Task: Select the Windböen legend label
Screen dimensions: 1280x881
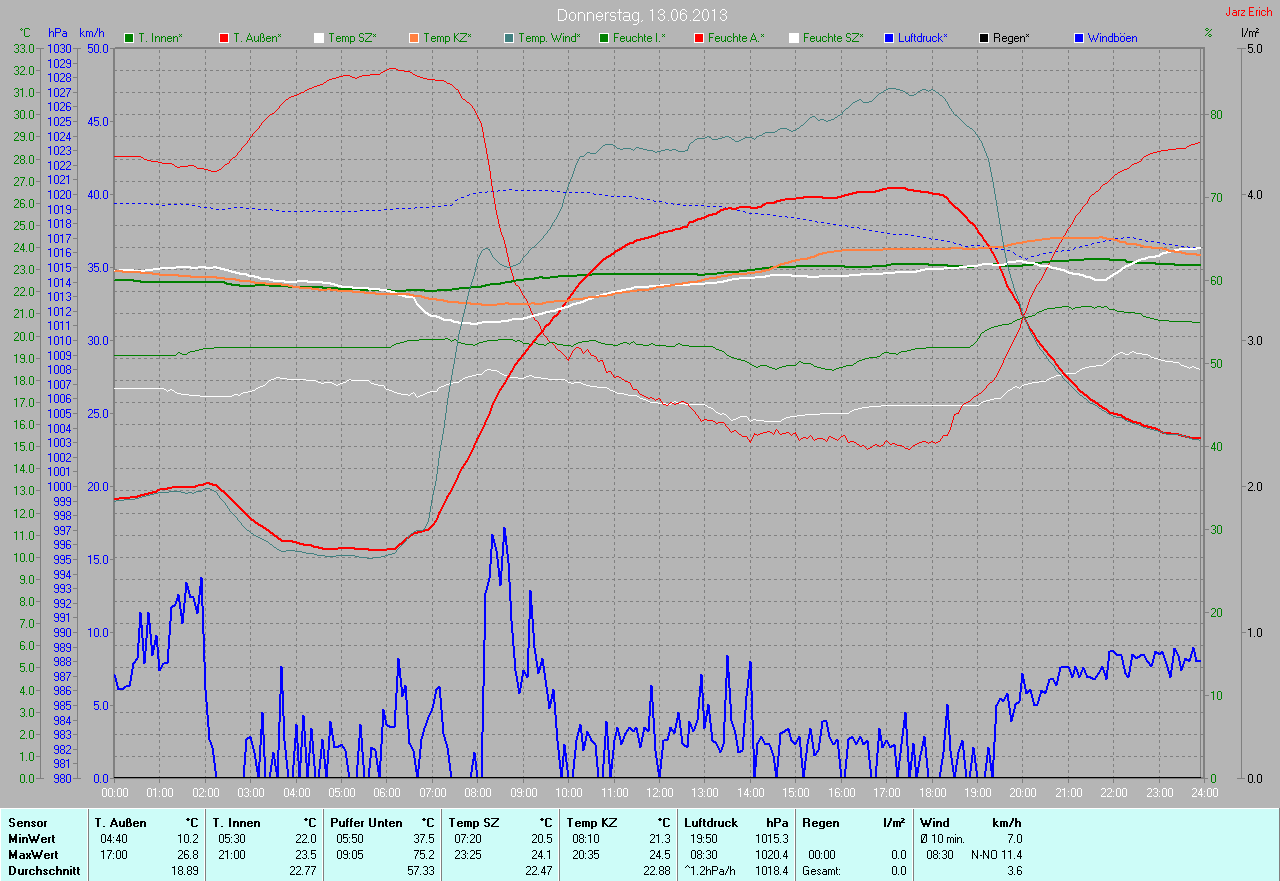Action: click(x=1112, y=38)
